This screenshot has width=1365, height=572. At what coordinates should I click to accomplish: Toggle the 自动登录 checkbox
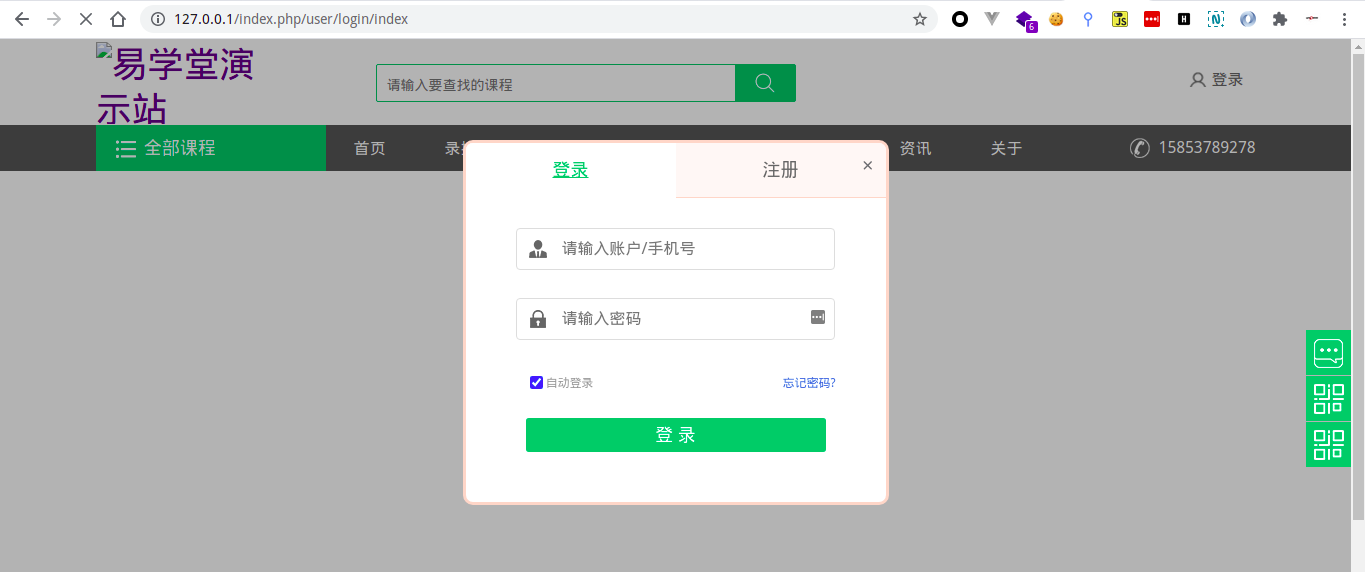[x=536, y=382]
